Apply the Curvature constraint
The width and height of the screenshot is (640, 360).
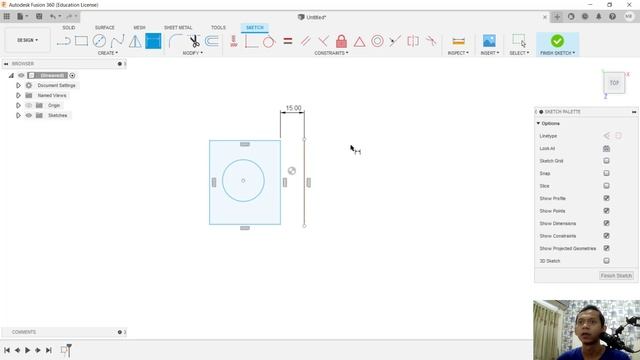[431, 41]
